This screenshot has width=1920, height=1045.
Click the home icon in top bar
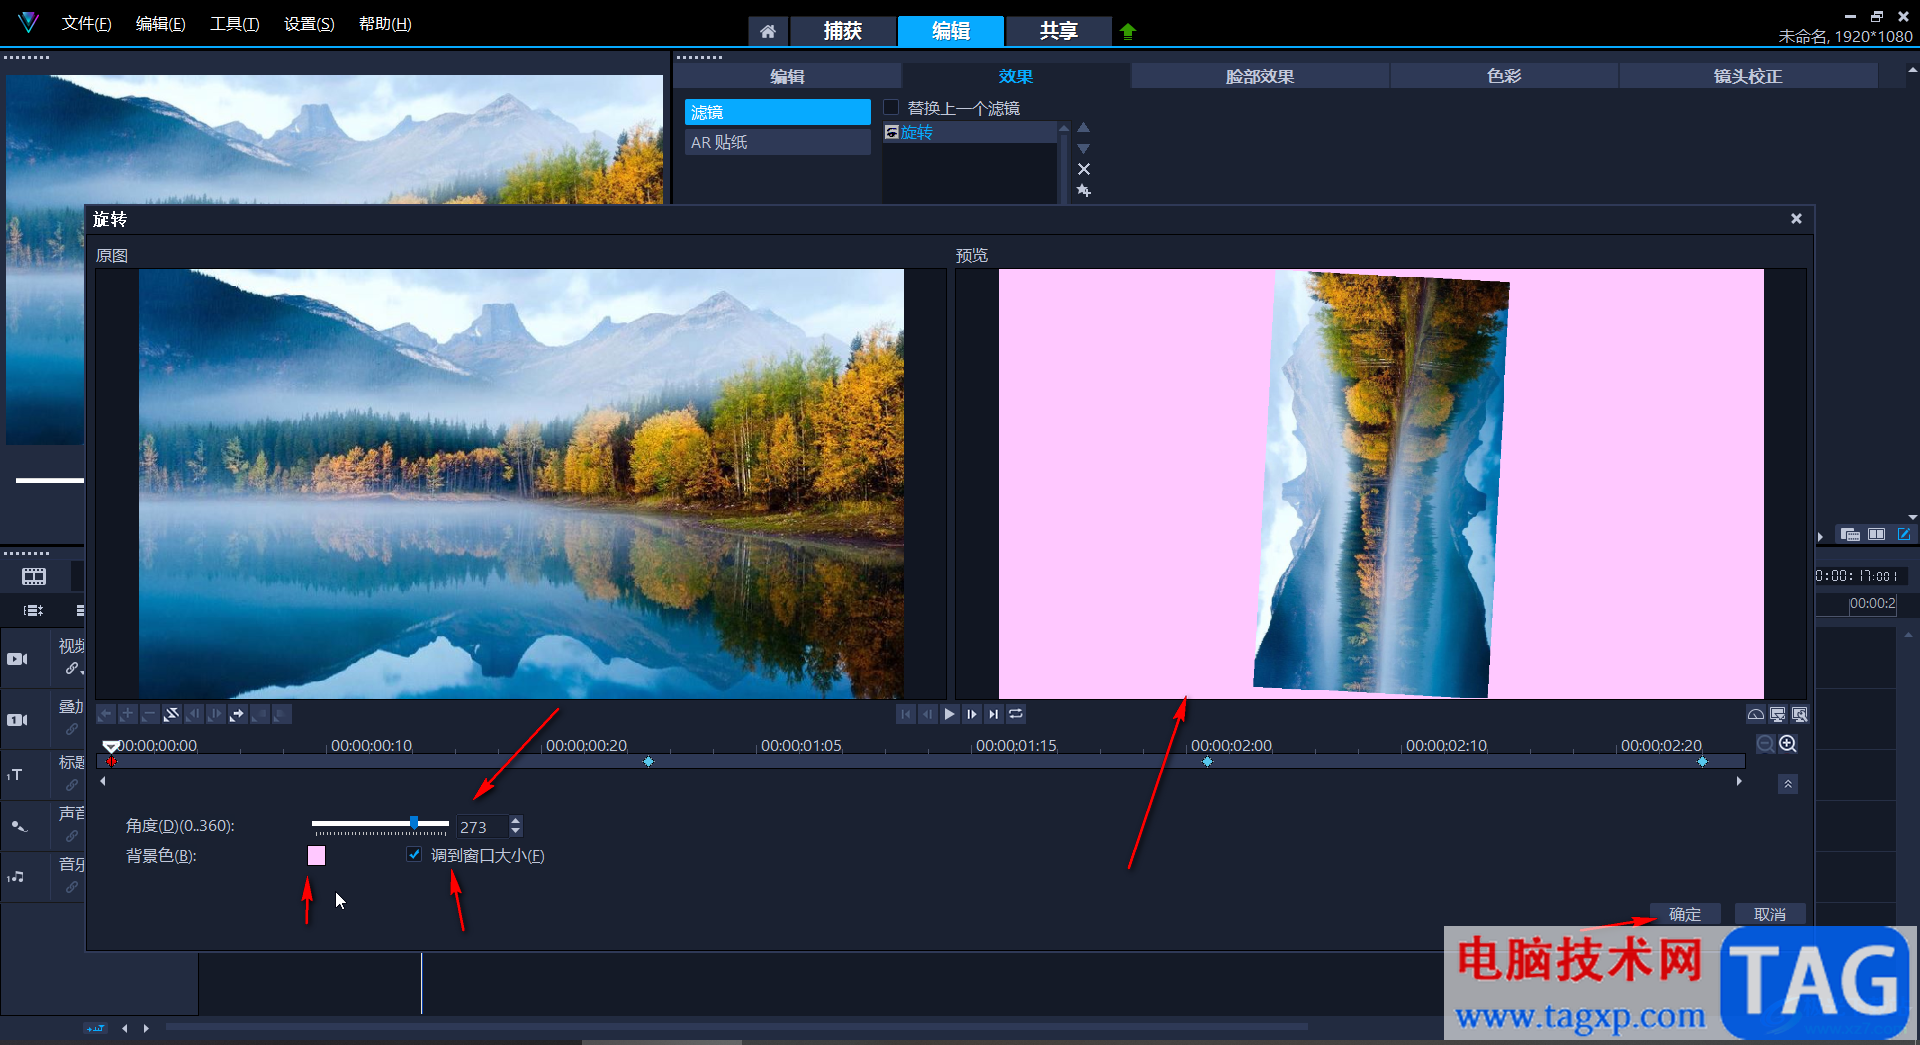click(x=767, y=31)
